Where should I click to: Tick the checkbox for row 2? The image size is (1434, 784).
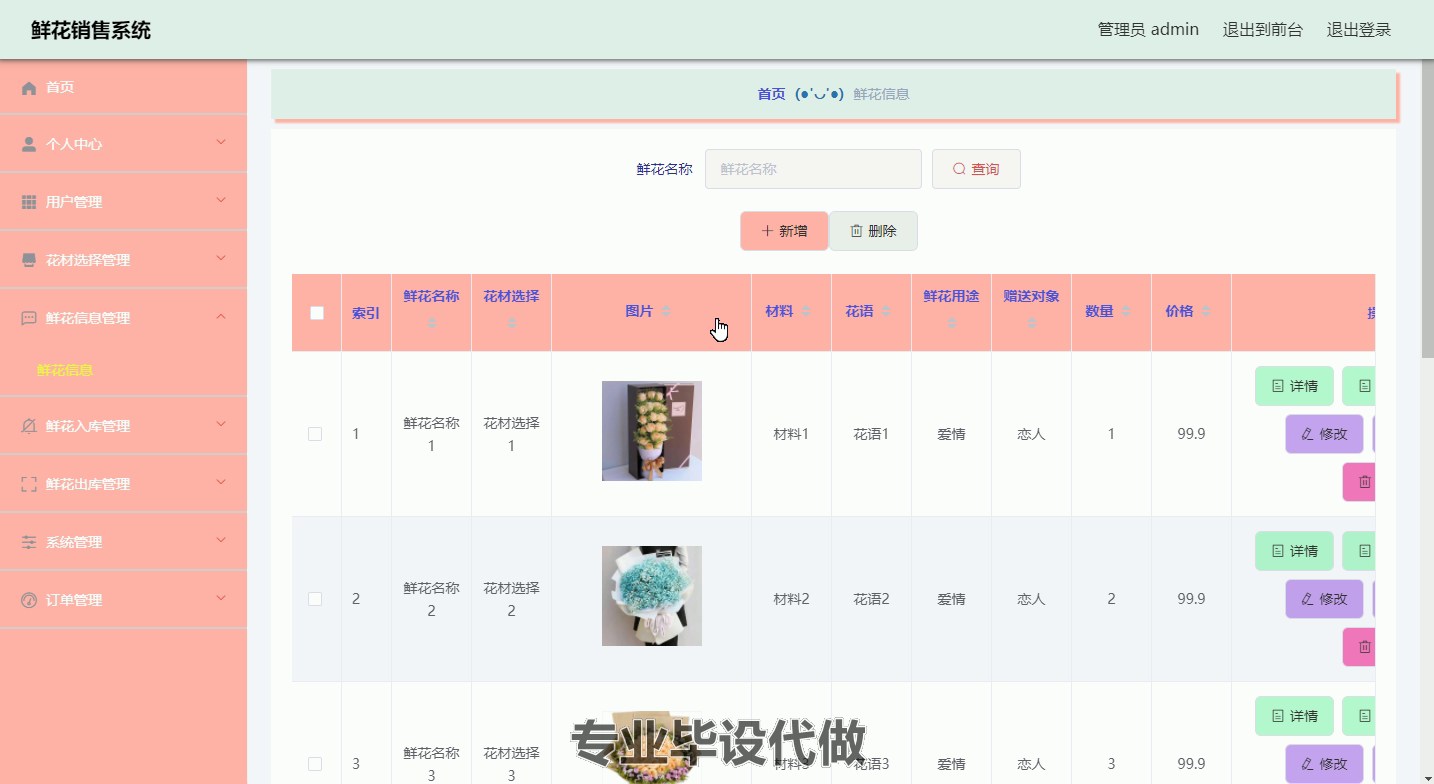coord(315,599)
